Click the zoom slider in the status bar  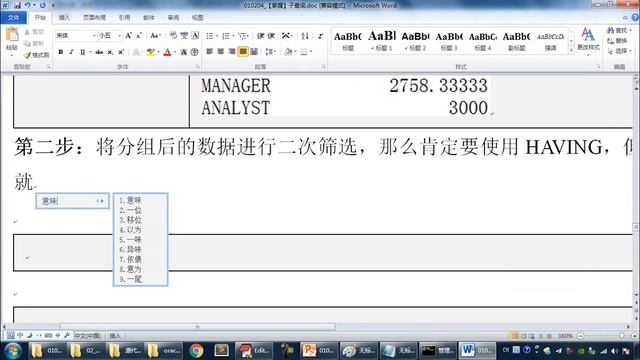pos(622,336)
